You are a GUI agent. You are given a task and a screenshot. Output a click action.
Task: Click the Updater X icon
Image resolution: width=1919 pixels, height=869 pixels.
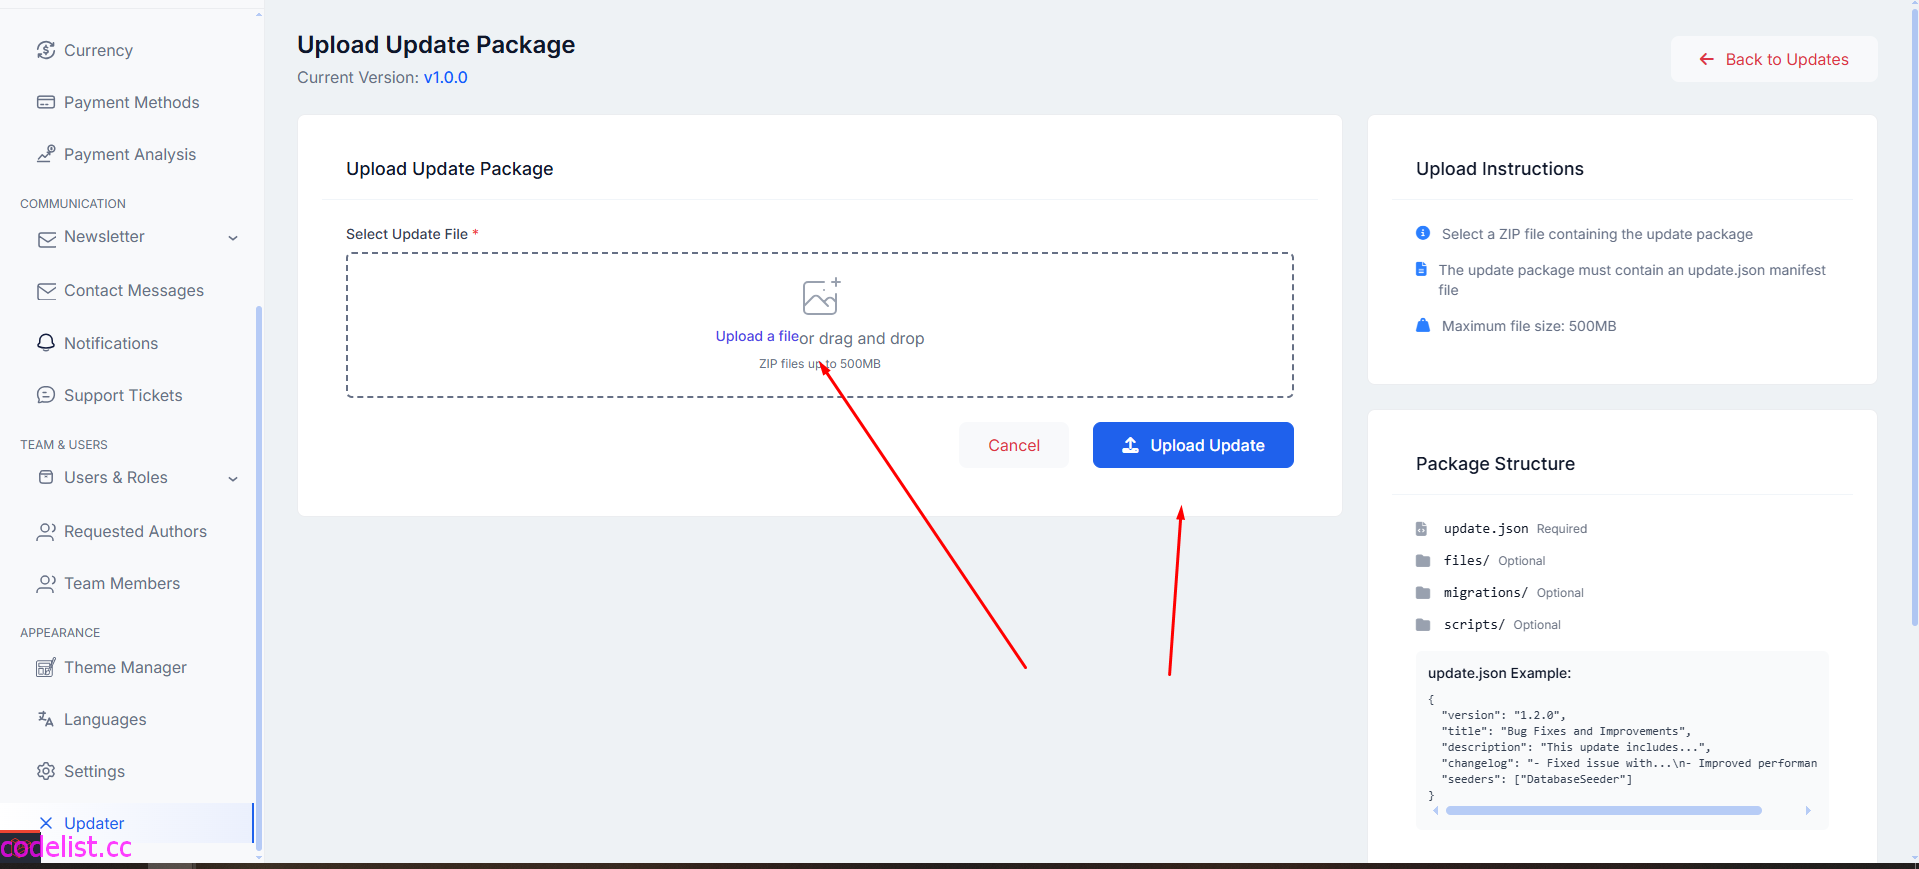(x=46, y=823)
